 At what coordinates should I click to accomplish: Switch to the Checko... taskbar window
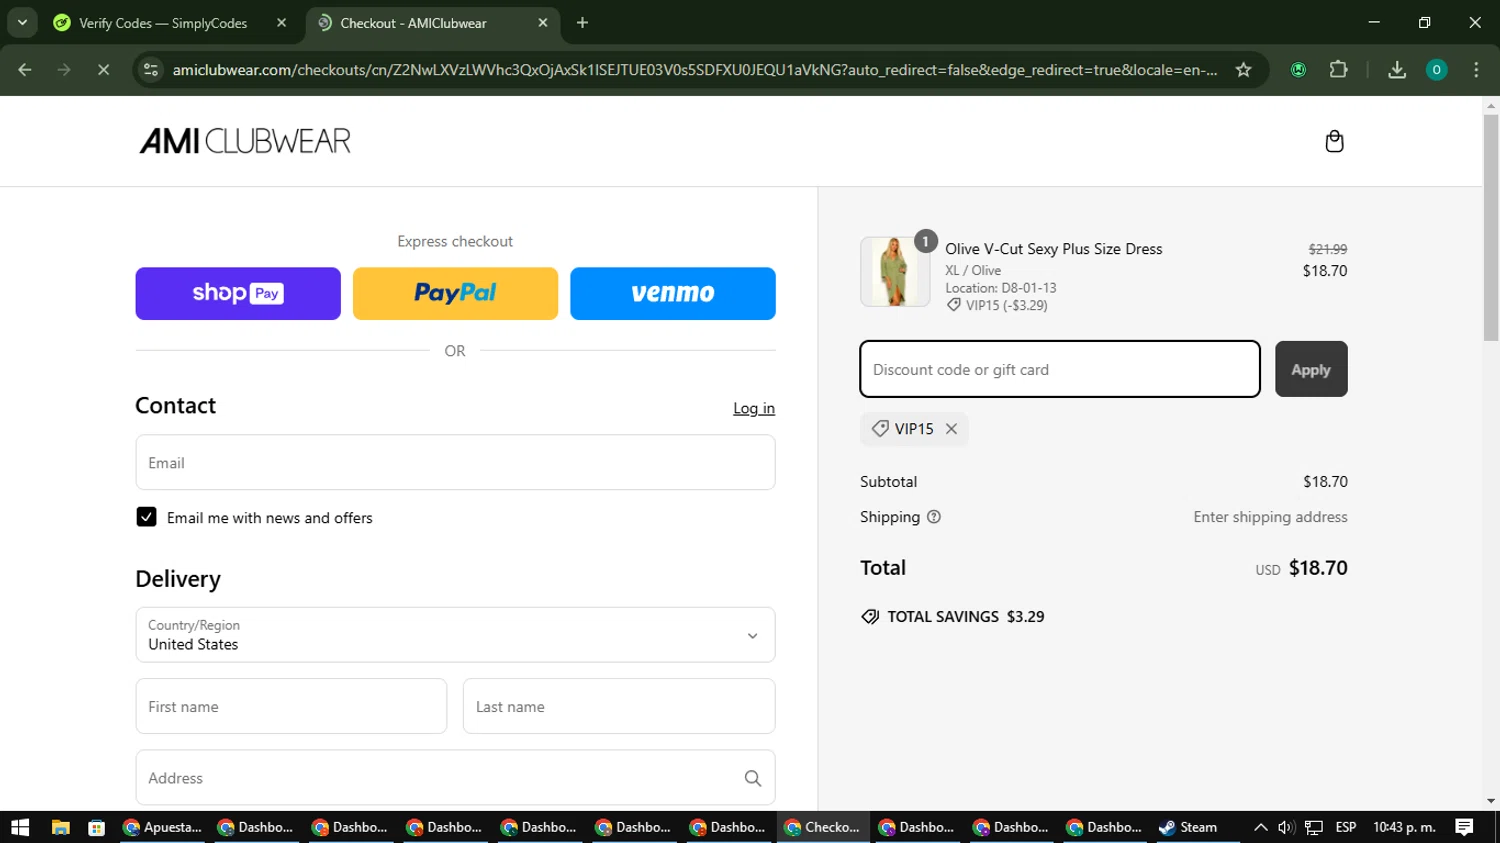[823, 827]
